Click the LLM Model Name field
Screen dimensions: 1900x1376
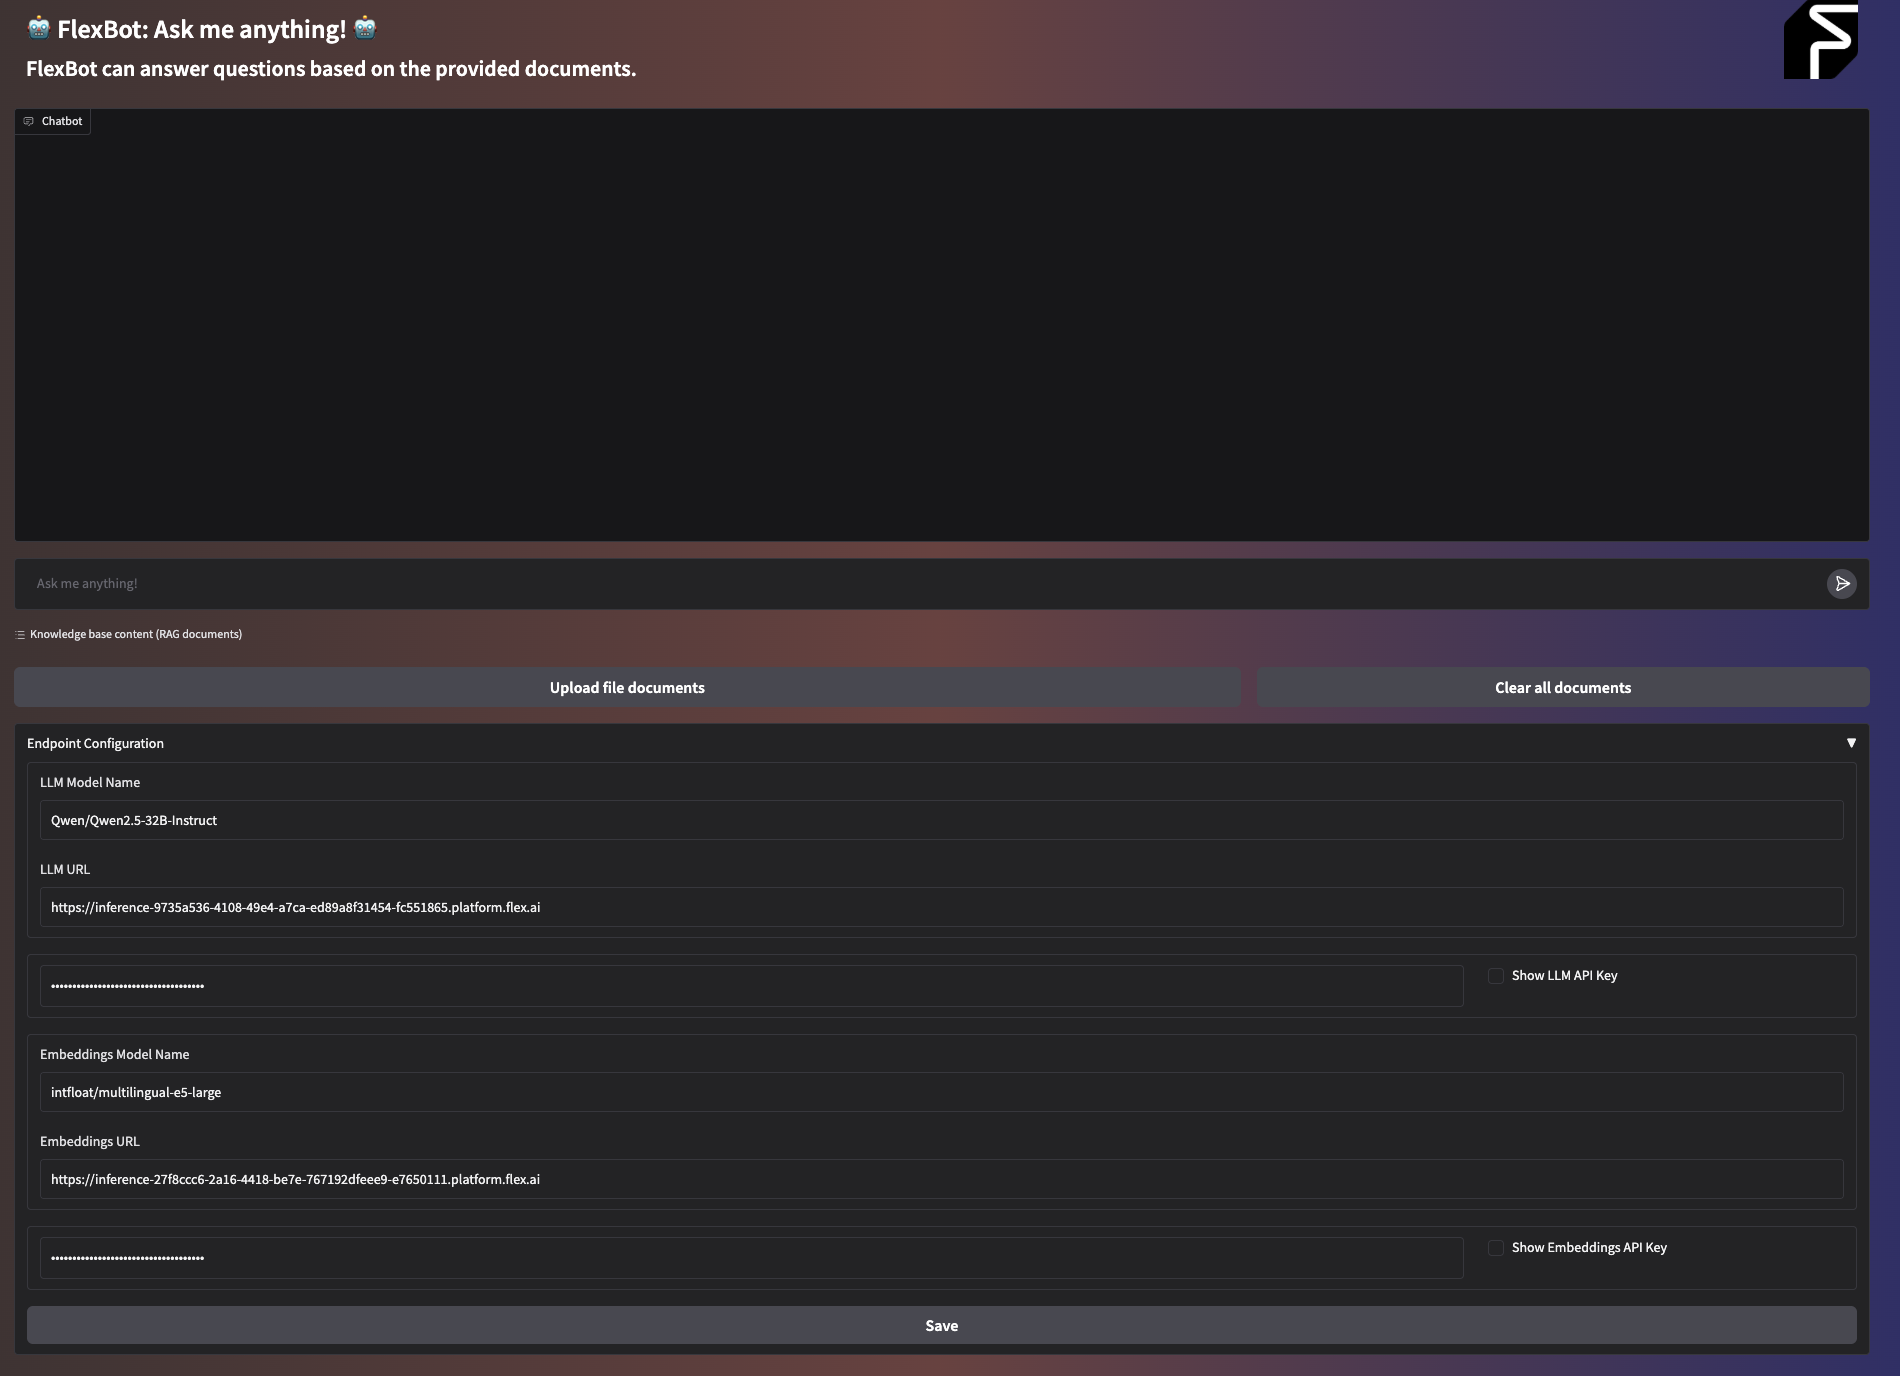(x=941, y=820)
